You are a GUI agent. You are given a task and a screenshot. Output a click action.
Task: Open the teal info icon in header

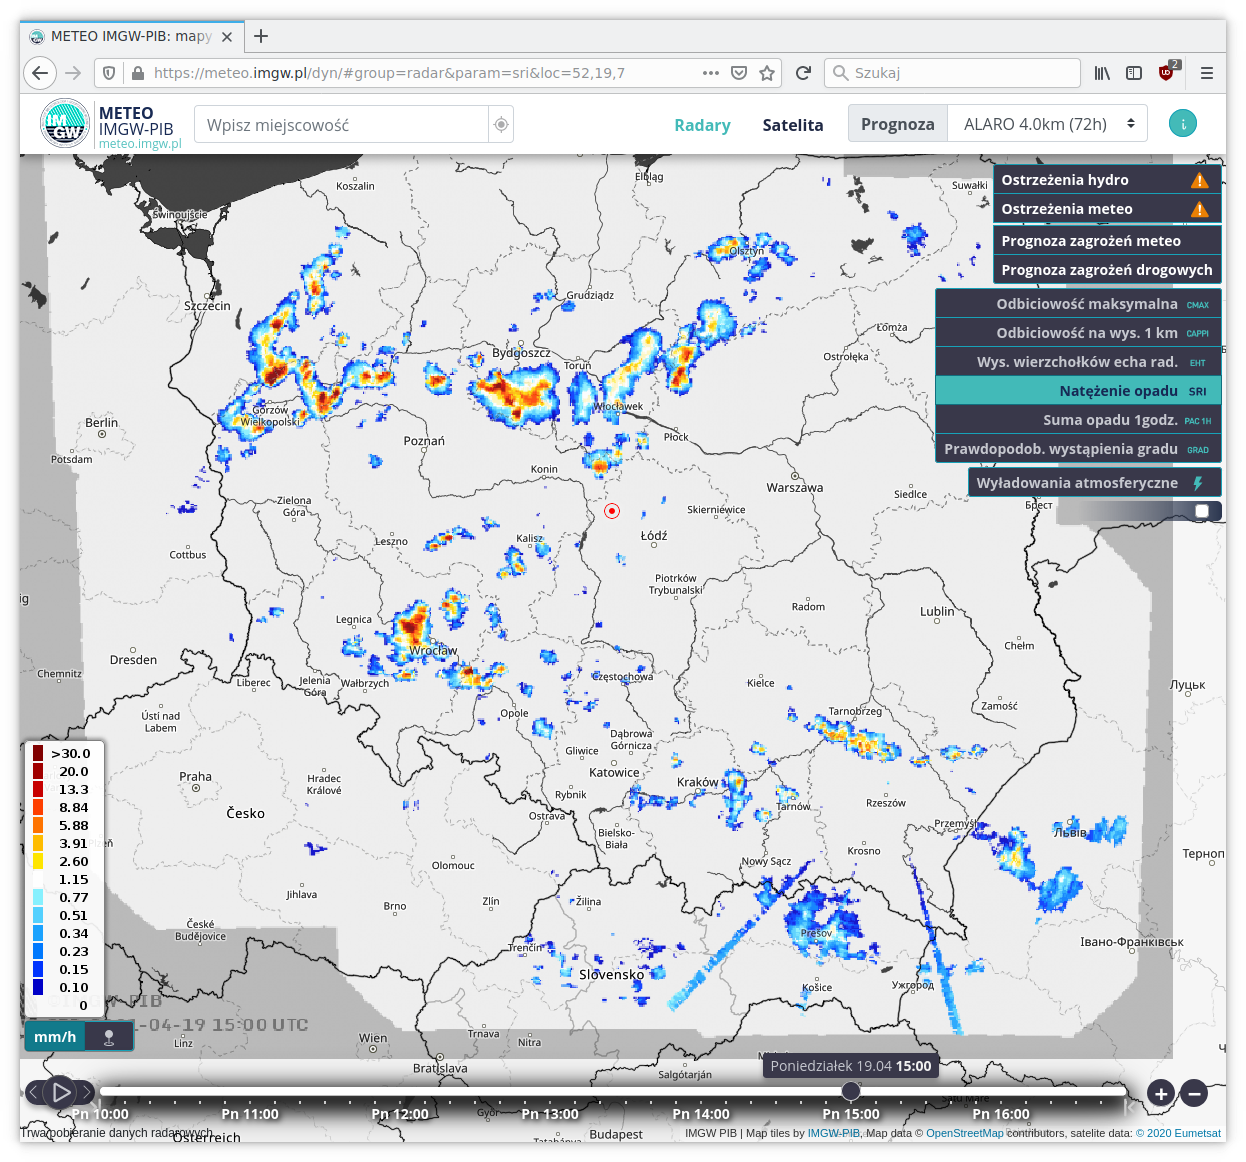click(x=1182, y=124)
